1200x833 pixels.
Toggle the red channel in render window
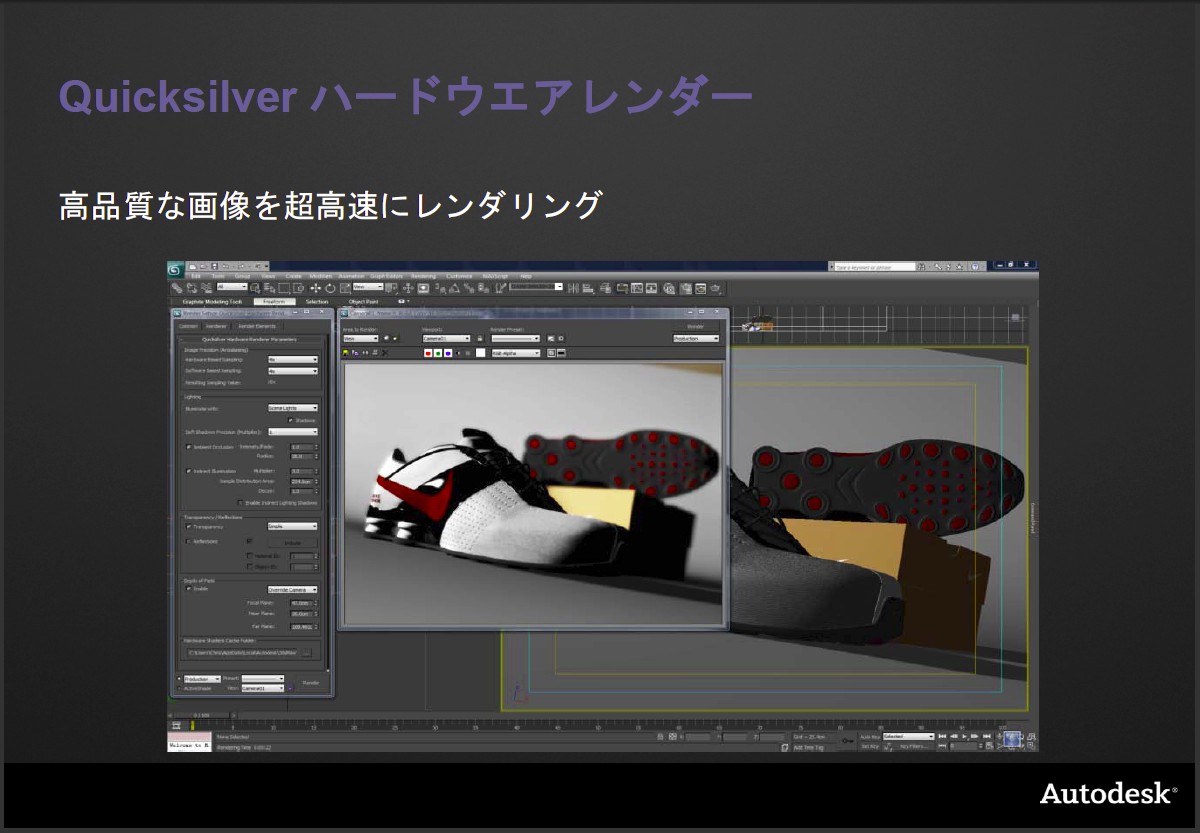coord(428,353)
